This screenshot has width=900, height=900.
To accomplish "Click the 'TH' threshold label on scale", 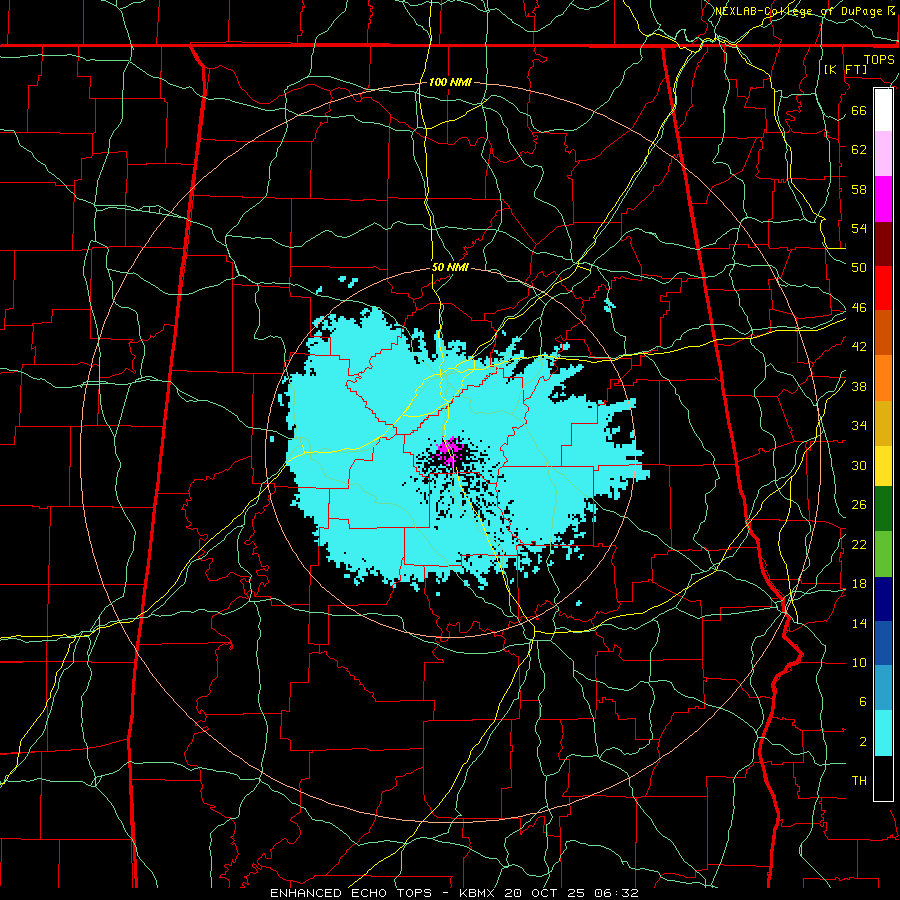I will pos(859,781).
